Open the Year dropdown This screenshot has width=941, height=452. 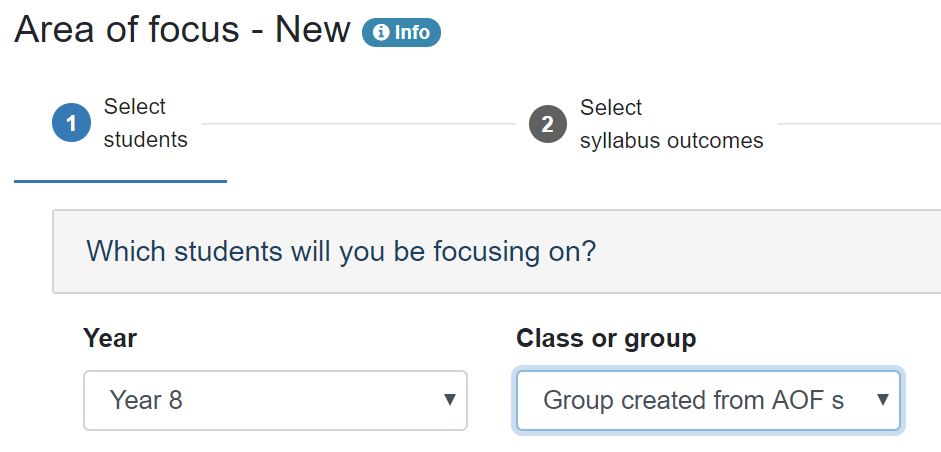275,400
